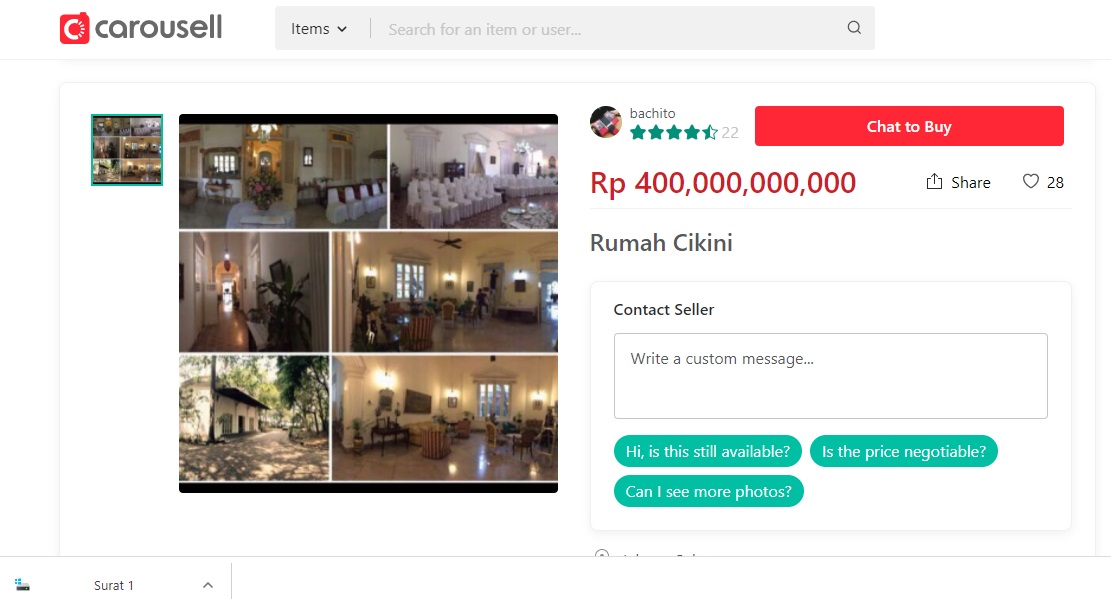Click the Chat to Buy button

click(x=908, y=127)
